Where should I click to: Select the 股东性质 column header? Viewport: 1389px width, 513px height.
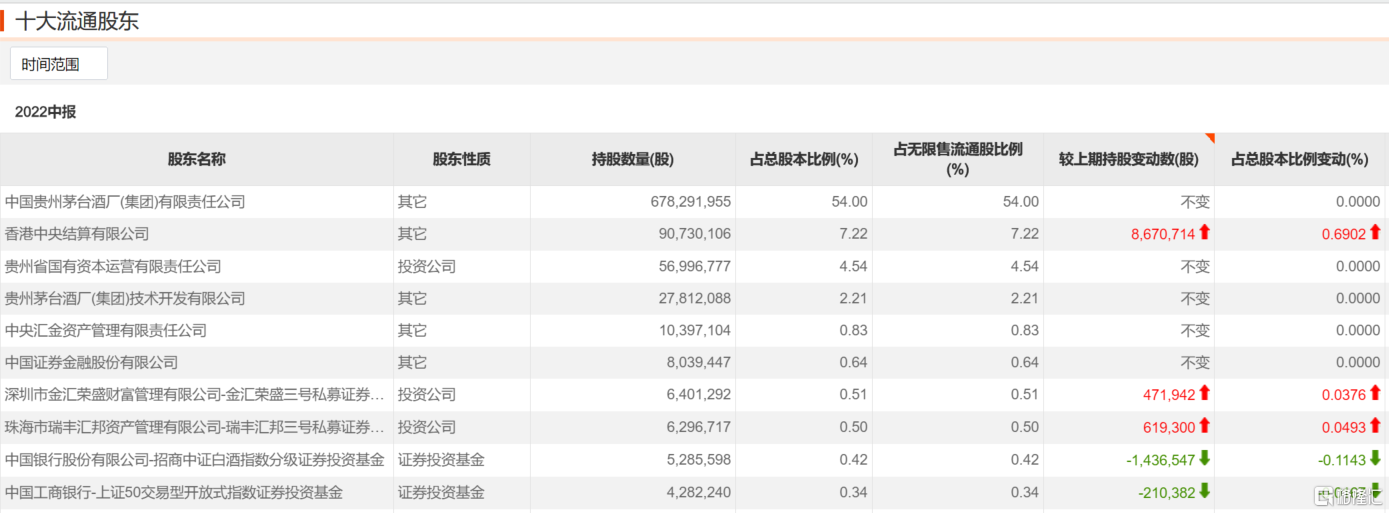point(461,159)
